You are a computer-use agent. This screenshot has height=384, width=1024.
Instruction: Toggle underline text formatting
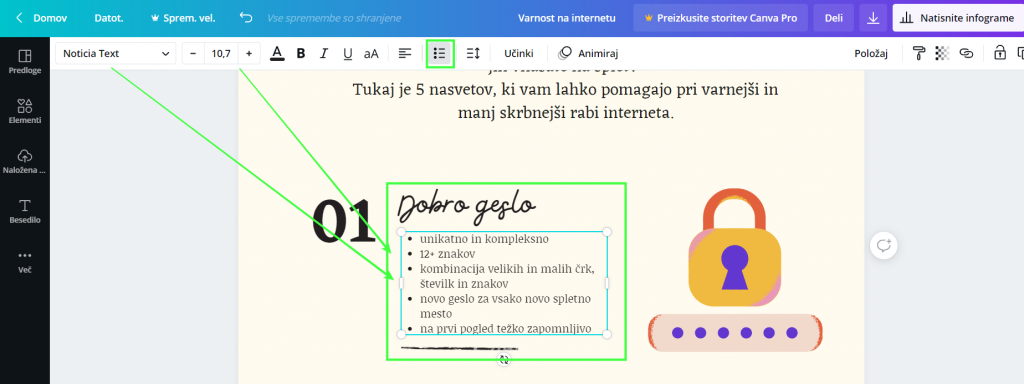[x=347, y=54]
